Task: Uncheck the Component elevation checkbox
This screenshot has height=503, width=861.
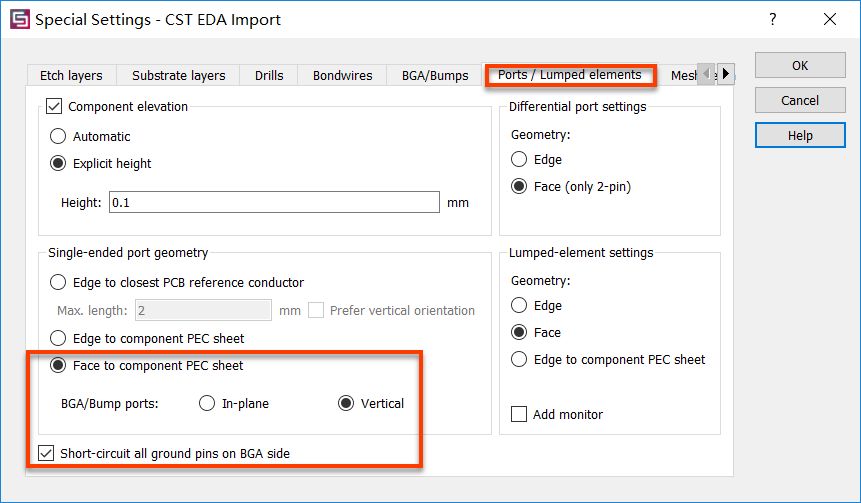Action: pyautogui.click(x=54, y=106)
